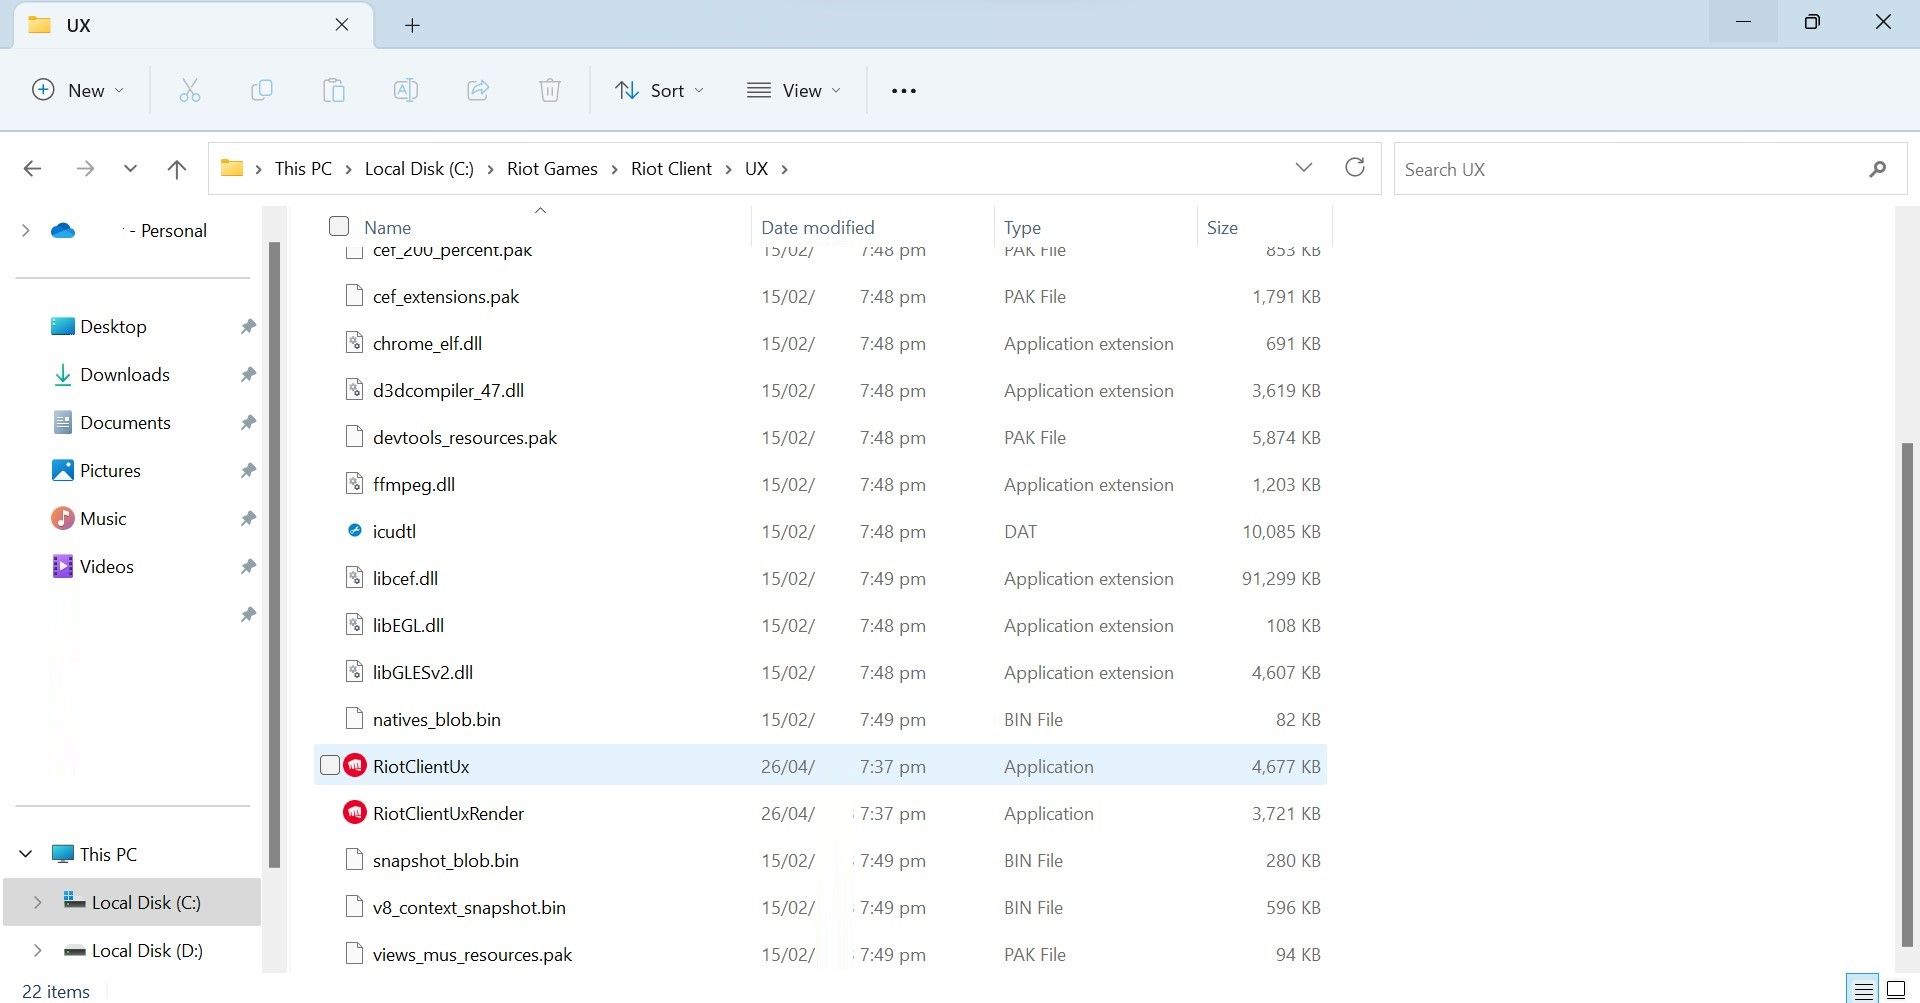
Task: Open the View dropdown menu
Action: 794,91
